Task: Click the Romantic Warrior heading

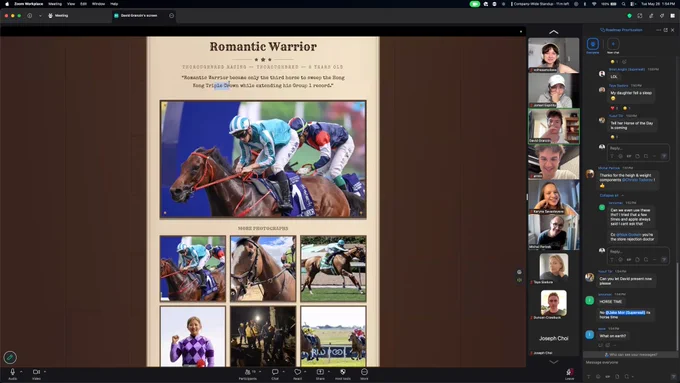Action: [x=263, y=46]
